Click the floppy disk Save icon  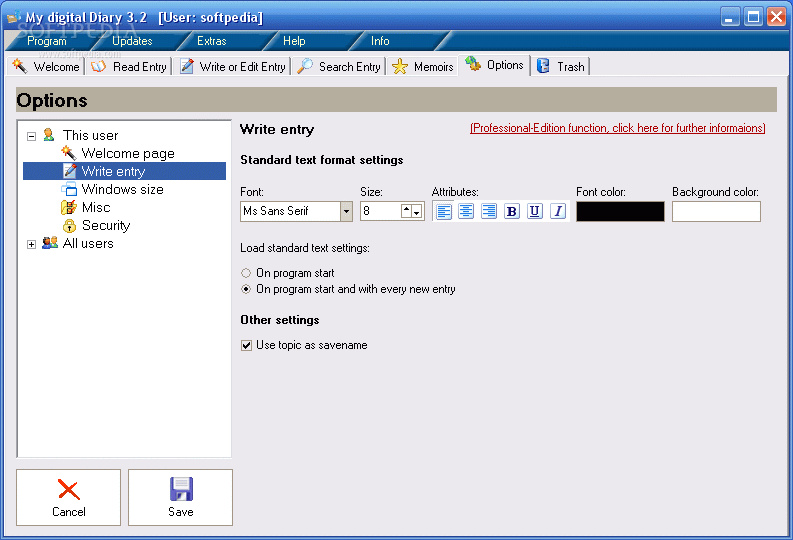pos(181,489)
